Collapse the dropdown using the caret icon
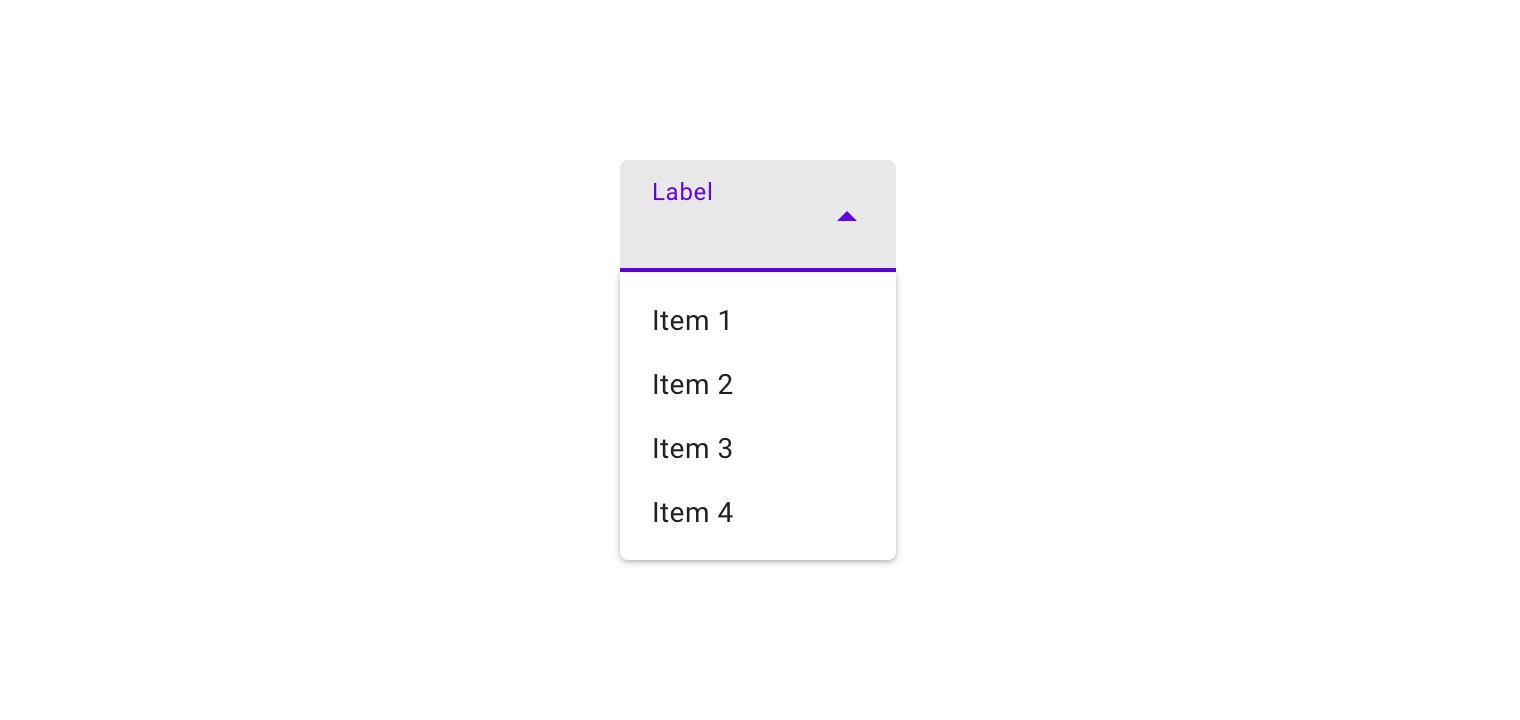The width and height of the screenshot is (1520, 720). coord(847,216)
